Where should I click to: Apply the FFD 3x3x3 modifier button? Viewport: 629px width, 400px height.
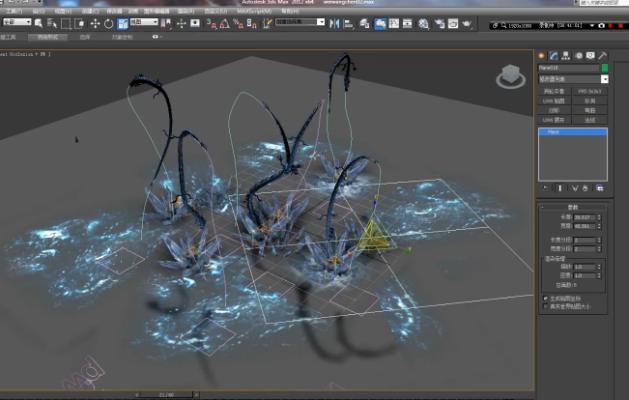[x=590, y=91]
